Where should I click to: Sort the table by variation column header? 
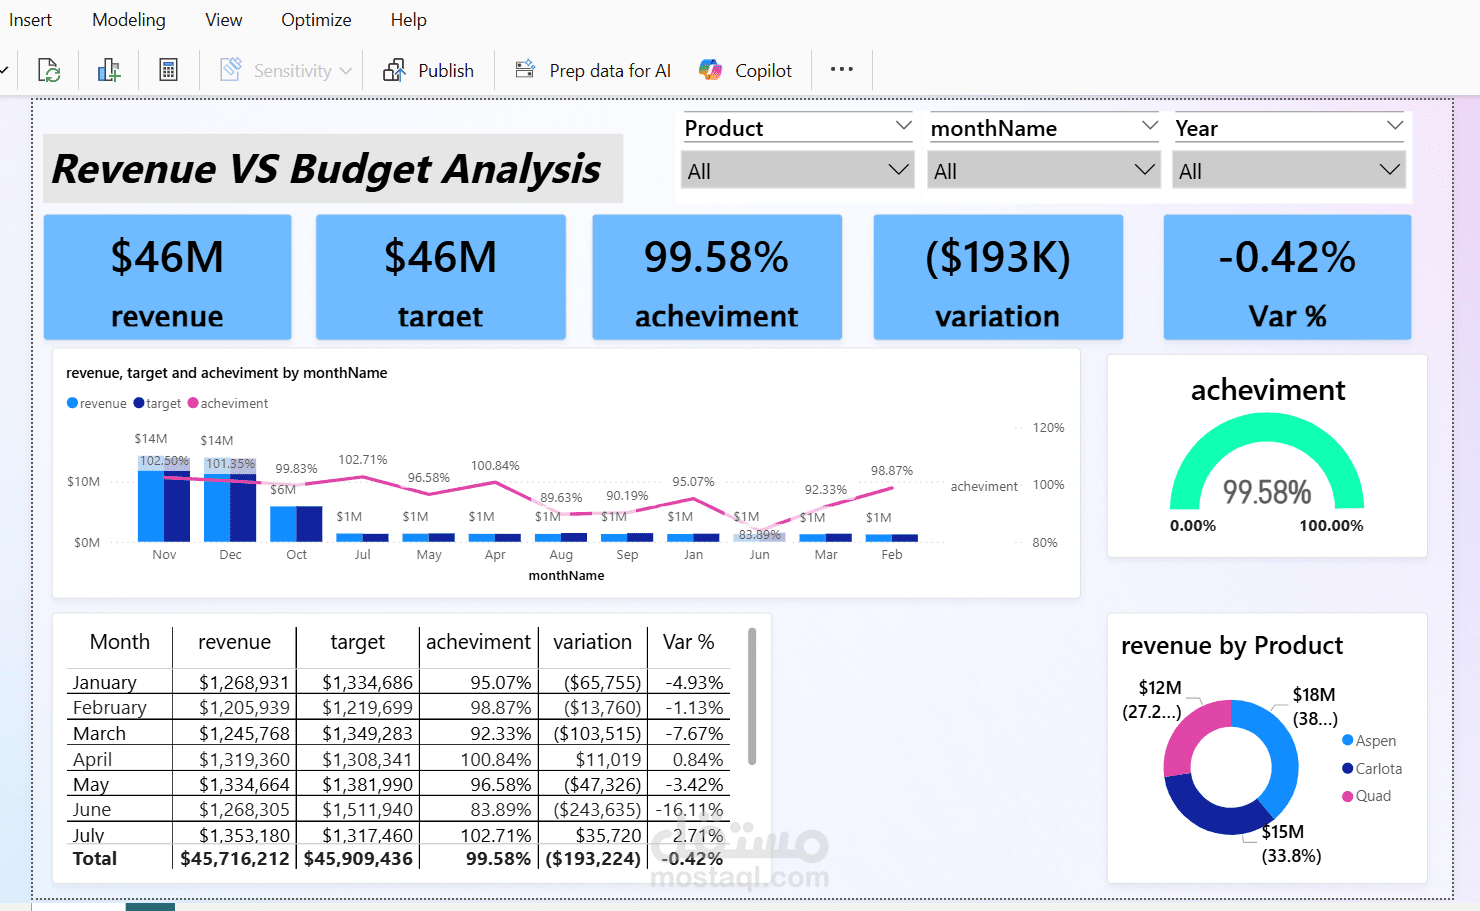(592, 642)
